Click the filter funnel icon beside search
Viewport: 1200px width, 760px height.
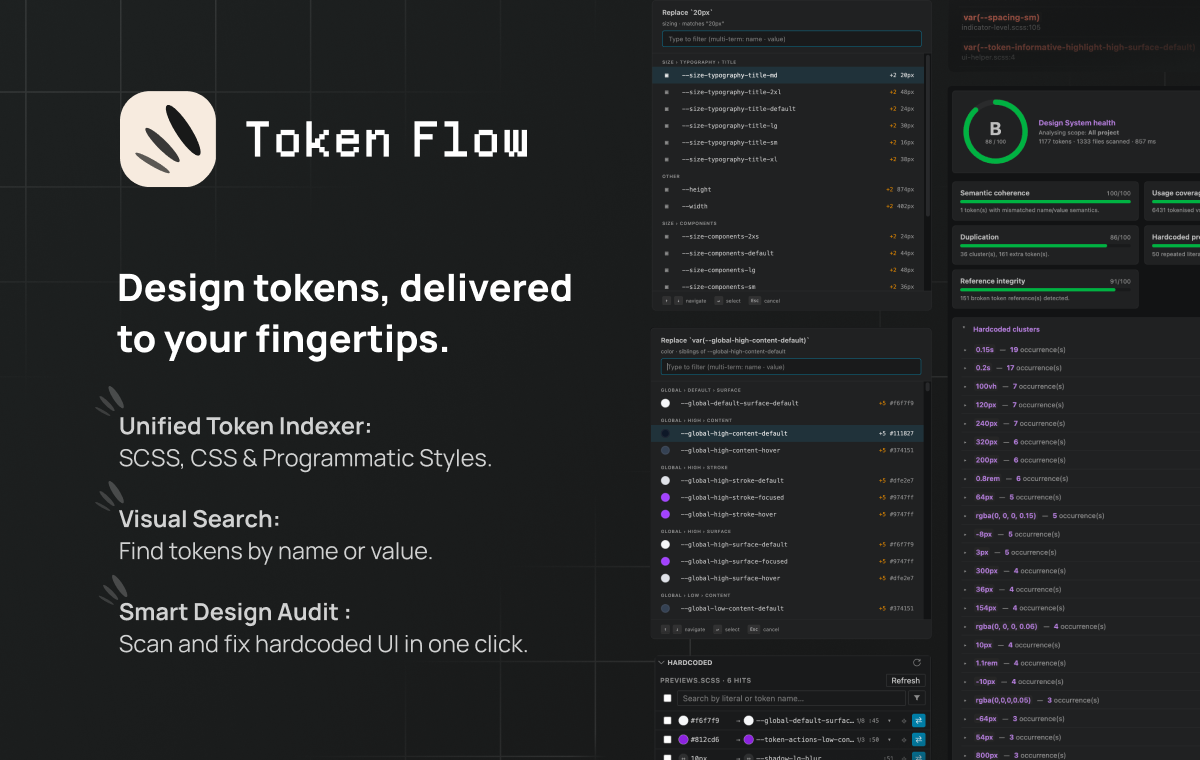(x=917, y=698)
